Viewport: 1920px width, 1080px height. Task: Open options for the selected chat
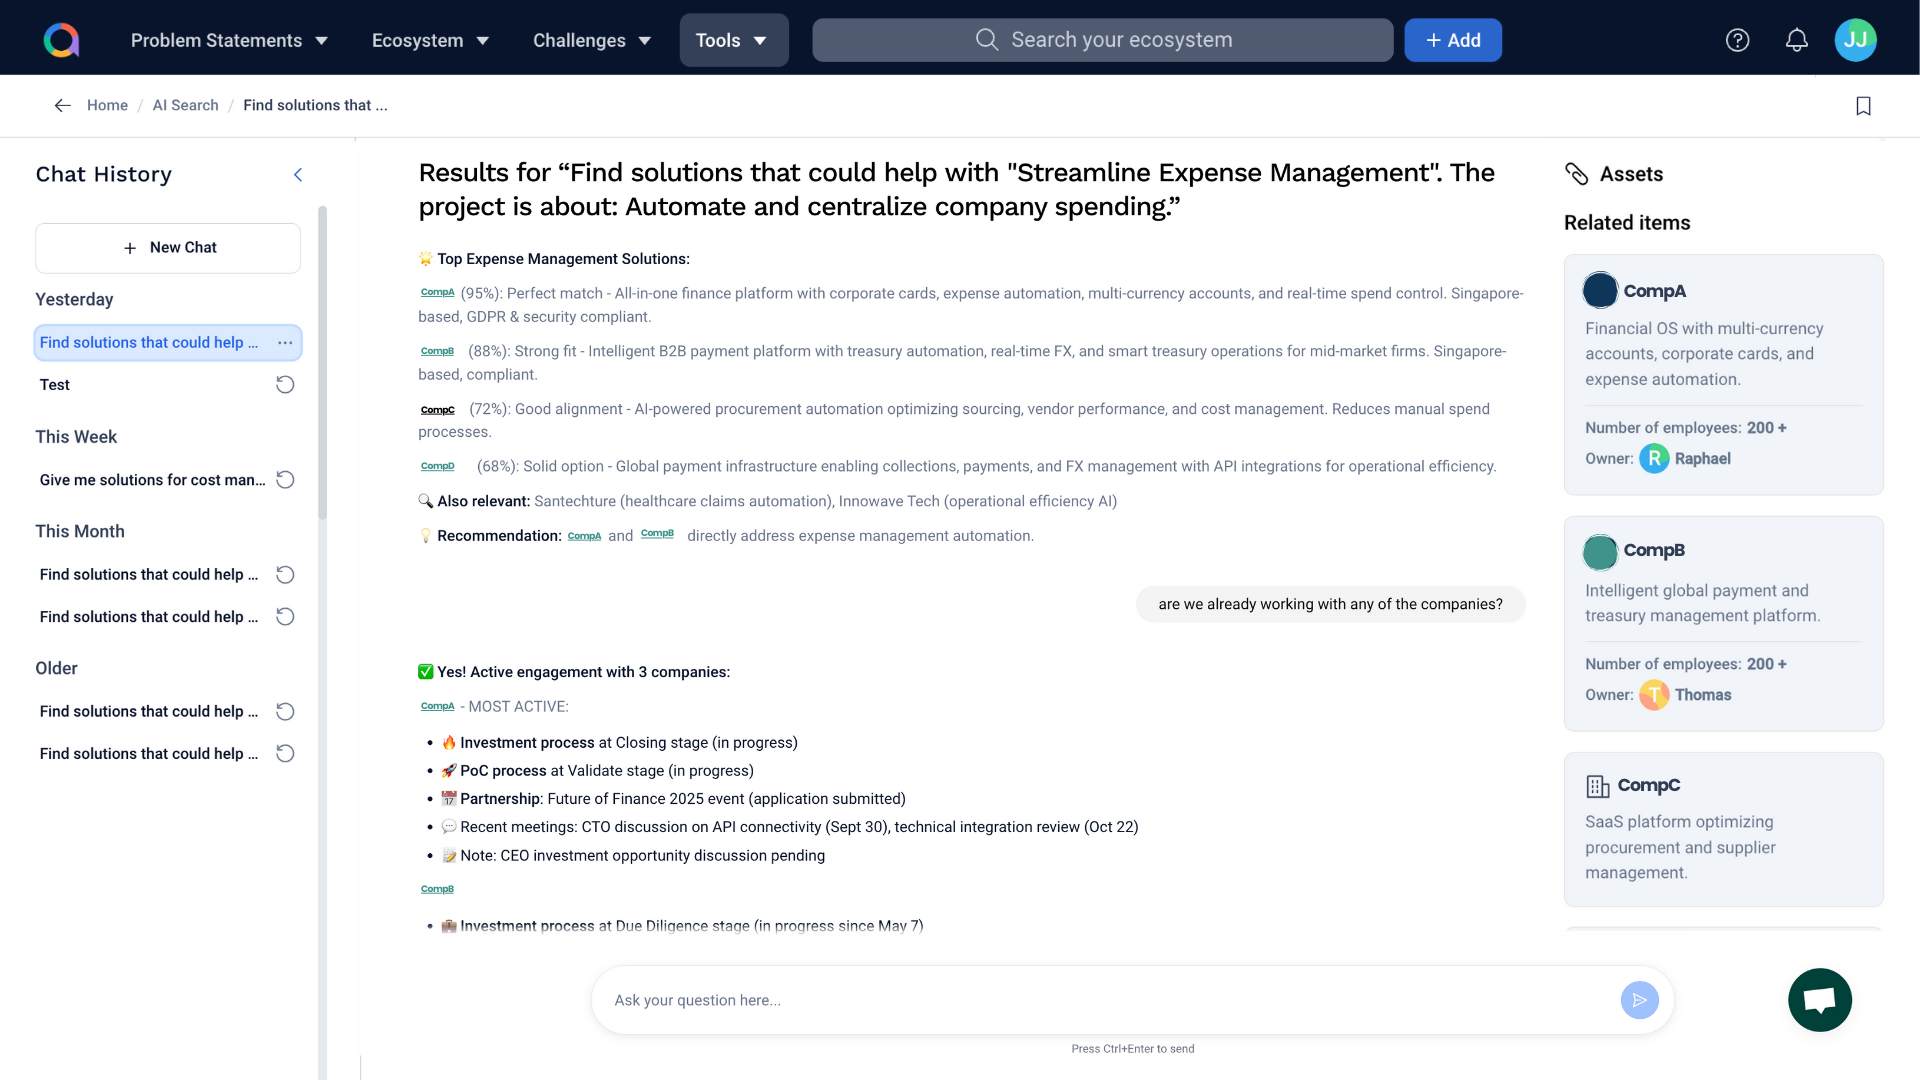(285, 343)
